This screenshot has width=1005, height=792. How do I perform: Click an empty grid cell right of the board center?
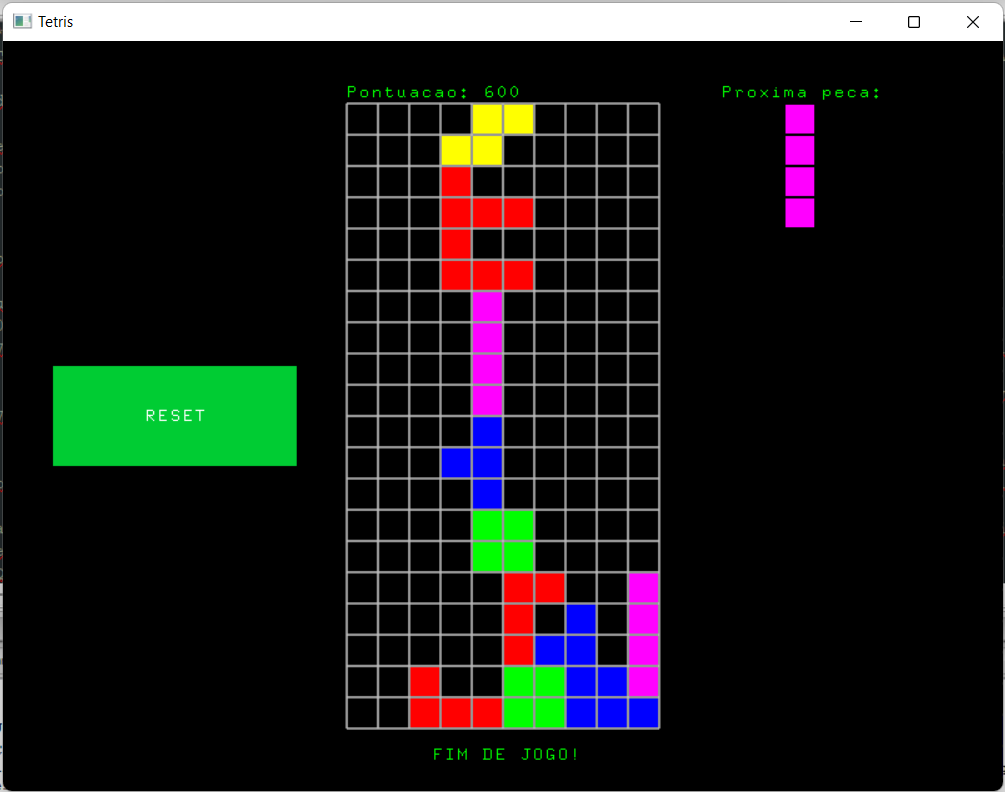click(x=581, y=400)
